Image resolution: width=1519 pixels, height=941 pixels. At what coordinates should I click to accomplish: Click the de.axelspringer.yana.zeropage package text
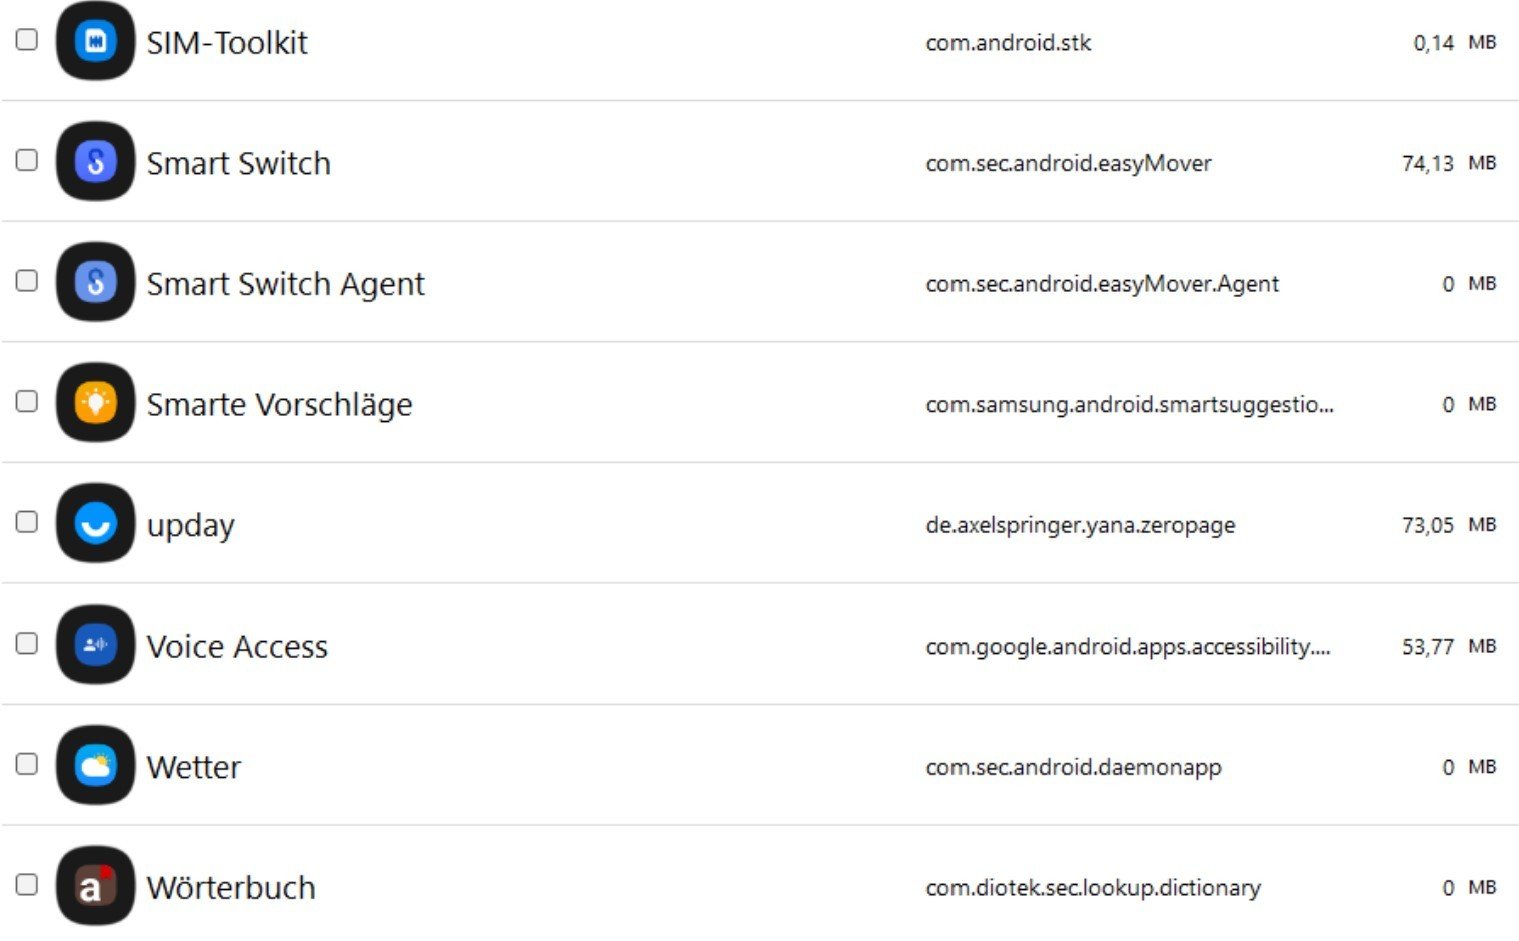(x=1080, y=525)
